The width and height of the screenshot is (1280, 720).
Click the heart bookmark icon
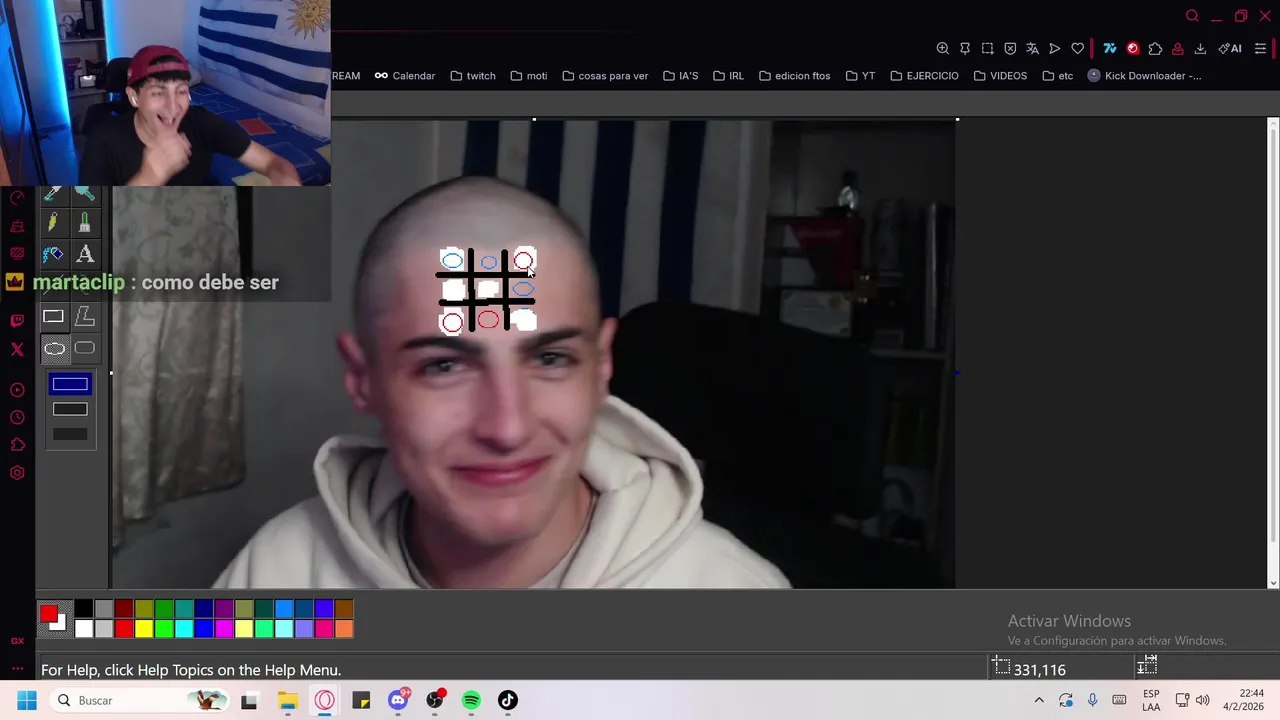pyautogui.click(x=1077, y=48)
